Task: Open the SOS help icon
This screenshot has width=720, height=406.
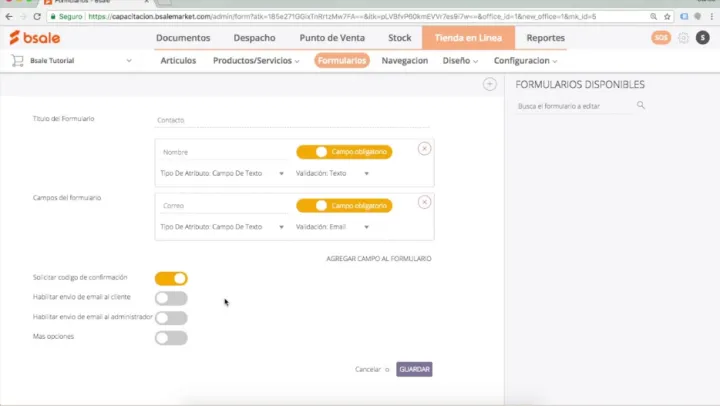Action: [x=660, y=38]
